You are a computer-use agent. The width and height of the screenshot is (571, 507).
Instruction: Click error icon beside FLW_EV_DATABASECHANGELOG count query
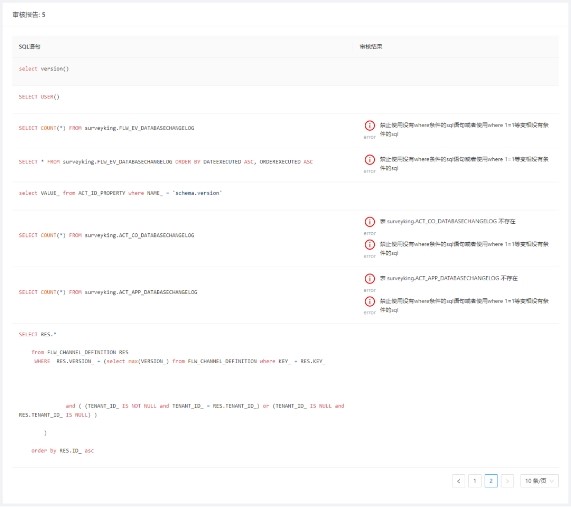[x=370, y=125]
